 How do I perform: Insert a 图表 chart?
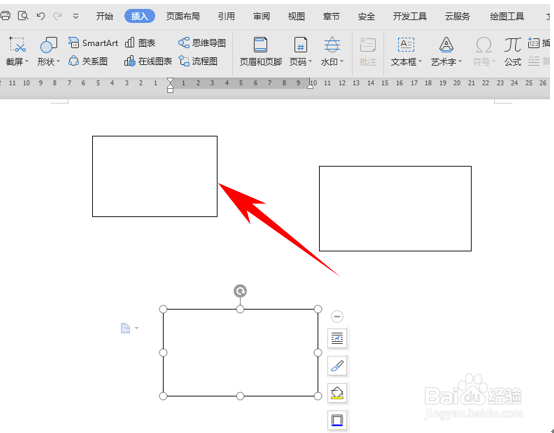(x=140, y=43)
